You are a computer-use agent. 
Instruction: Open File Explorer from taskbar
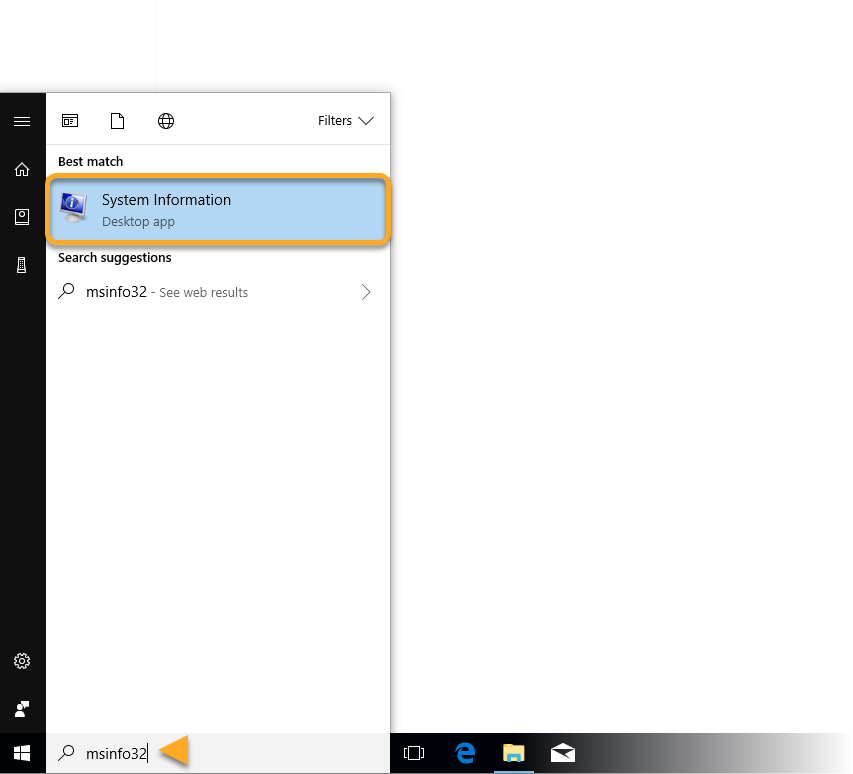pos(514,753)
